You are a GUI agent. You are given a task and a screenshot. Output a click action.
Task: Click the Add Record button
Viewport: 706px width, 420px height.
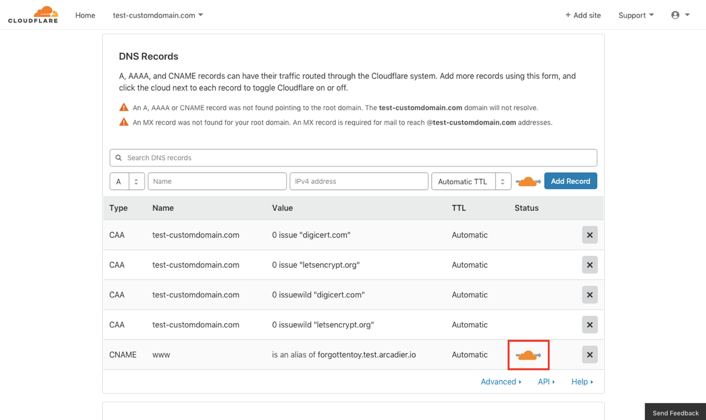coord(570,181)
